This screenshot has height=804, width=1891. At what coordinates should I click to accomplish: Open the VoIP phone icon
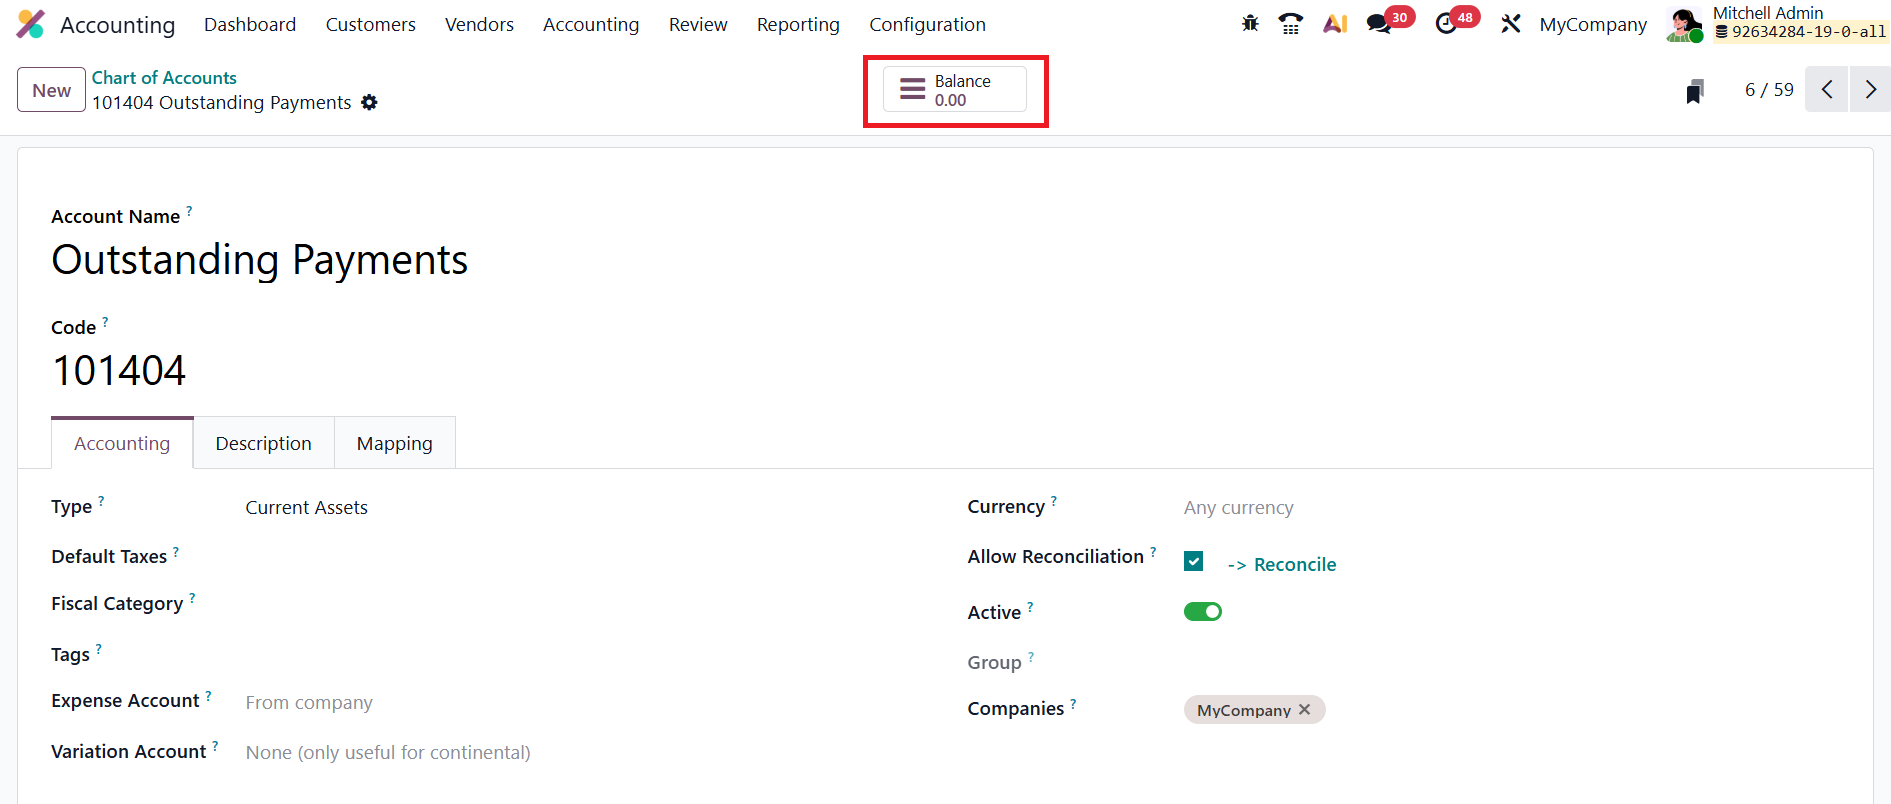click(1291, 24)
